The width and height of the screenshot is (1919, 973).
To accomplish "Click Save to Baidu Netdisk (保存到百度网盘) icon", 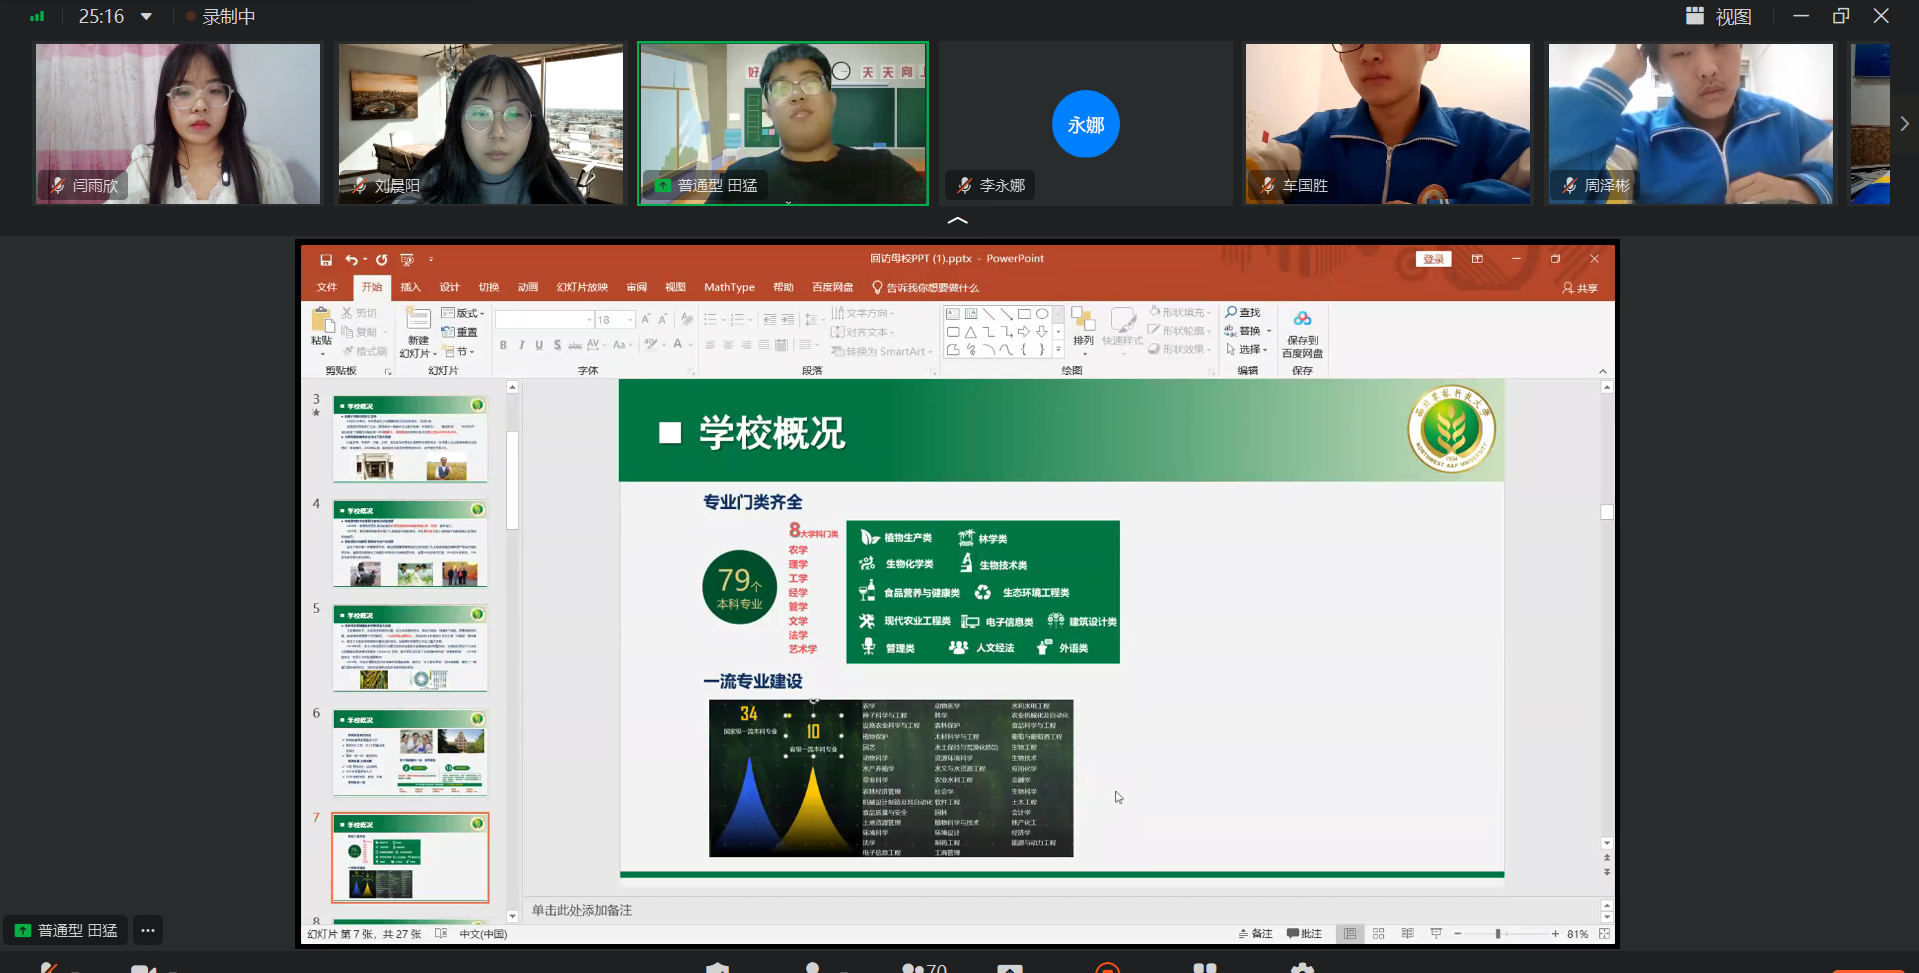I will (1302, 320).
